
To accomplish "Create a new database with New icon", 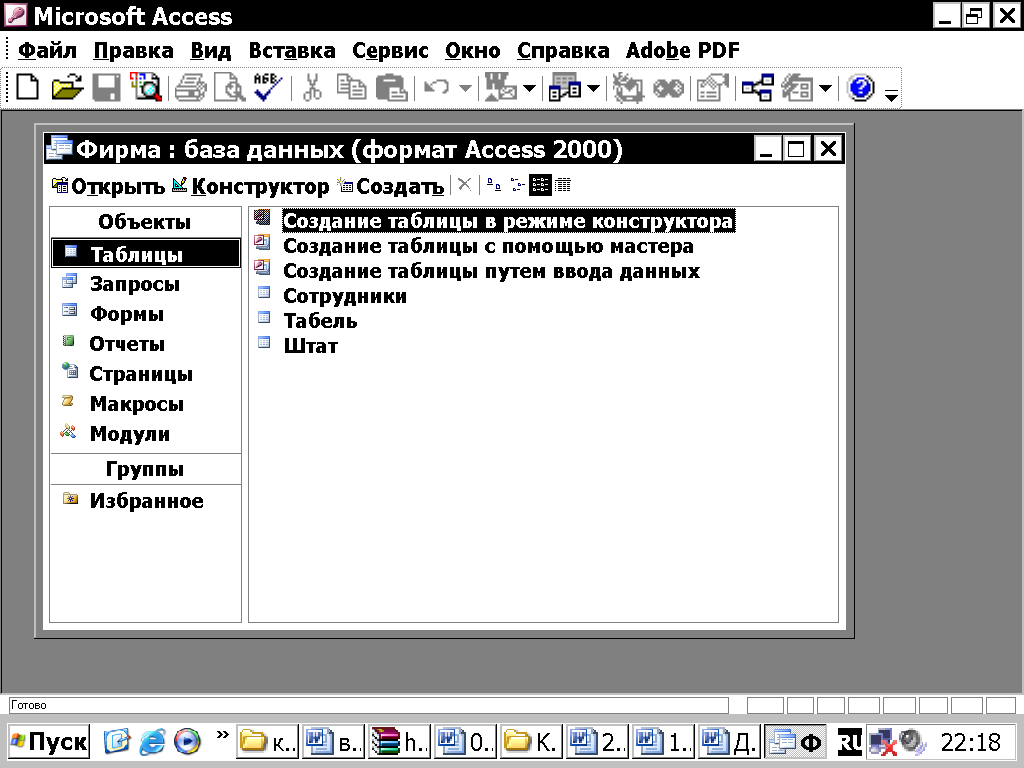I will 27,87.
